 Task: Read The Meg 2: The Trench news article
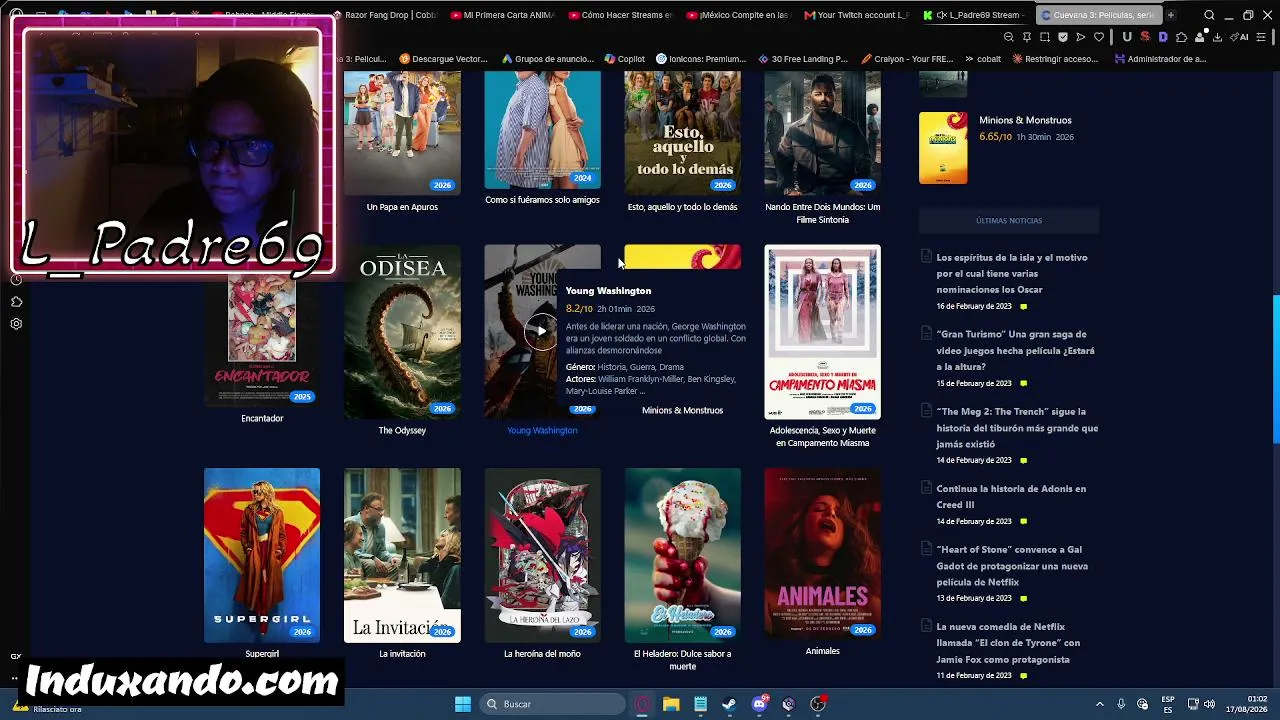1017,427
